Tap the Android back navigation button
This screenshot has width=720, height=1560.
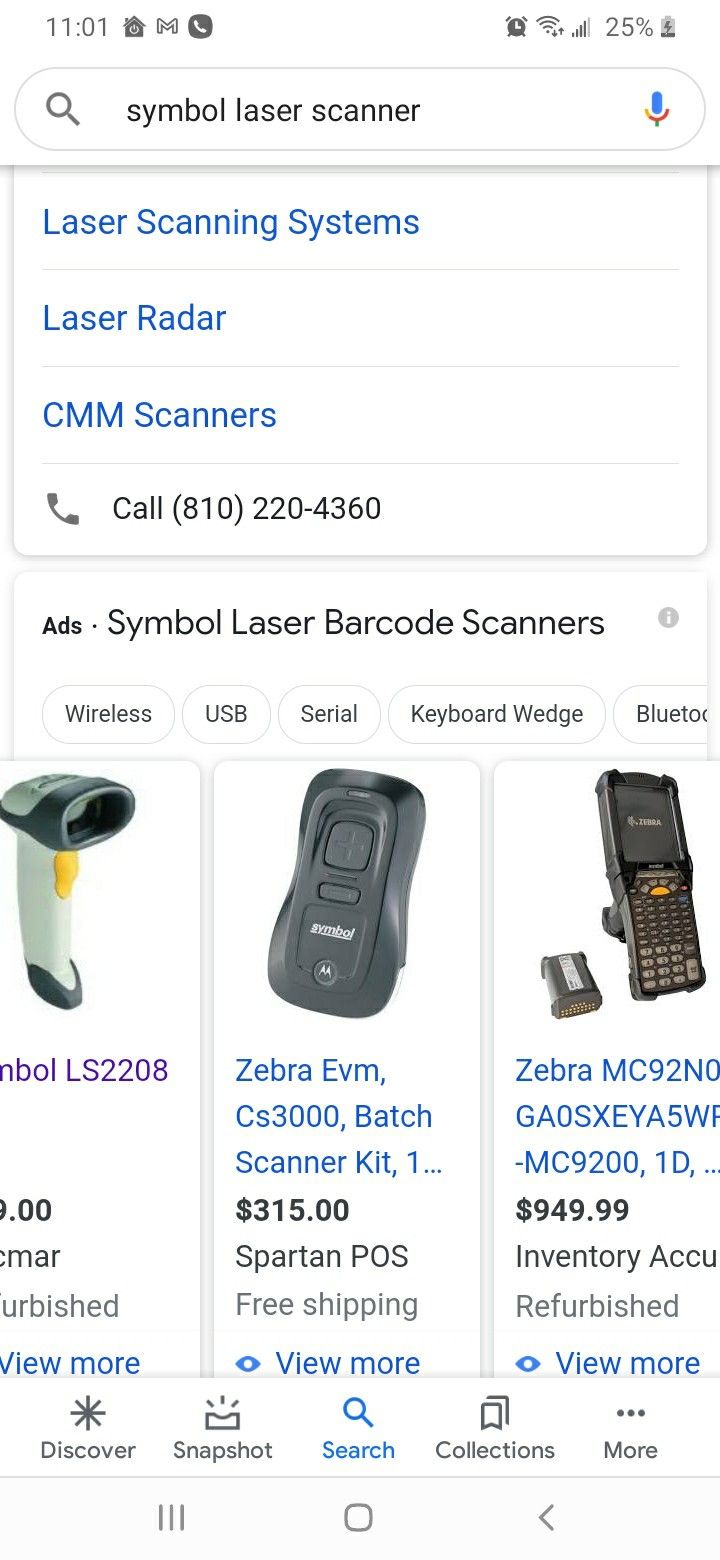click(x=546, y=1517)
